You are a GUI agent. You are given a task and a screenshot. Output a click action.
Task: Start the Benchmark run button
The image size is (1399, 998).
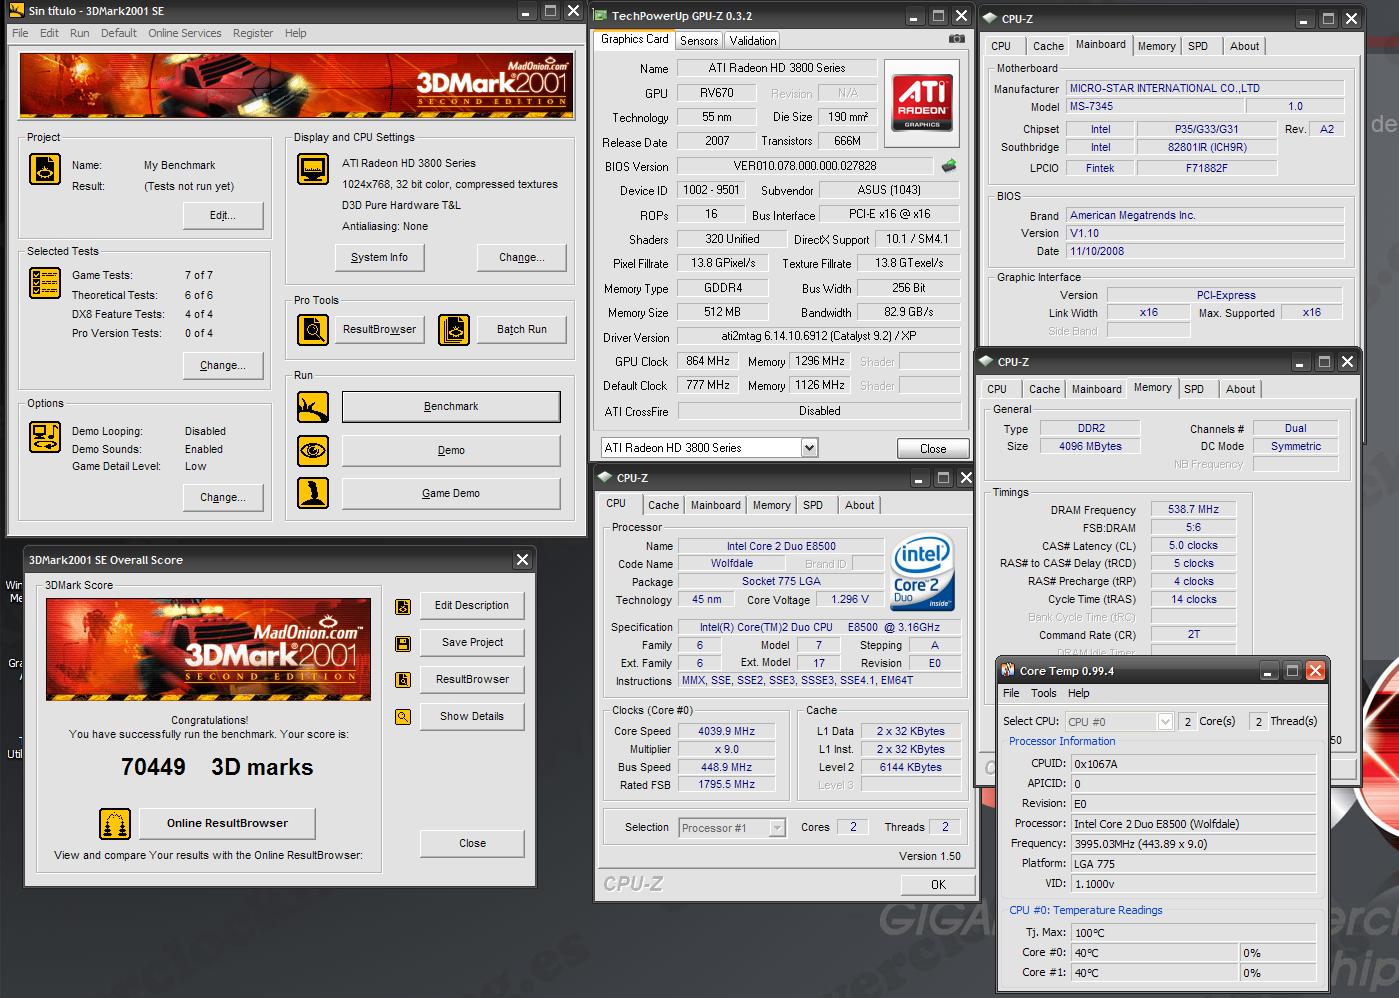(x=451, y=407)
